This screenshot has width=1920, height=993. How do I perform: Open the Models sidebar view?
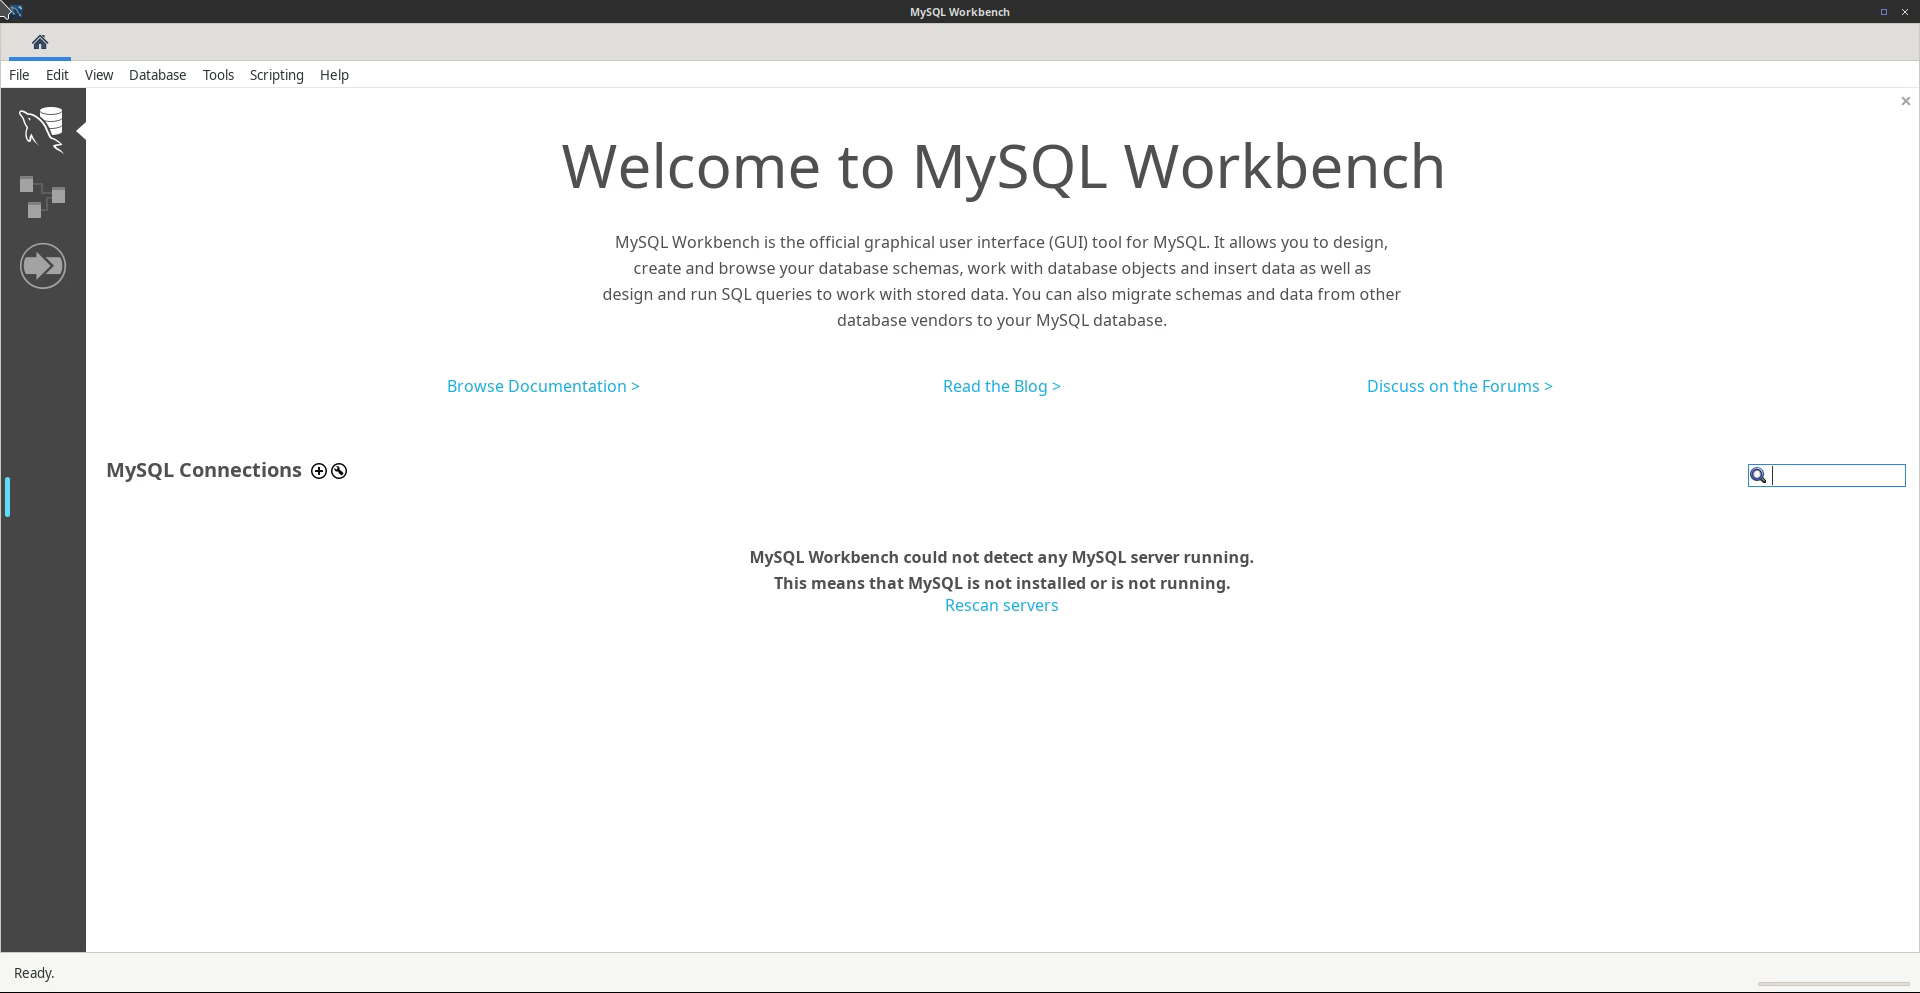click(42, 197)
